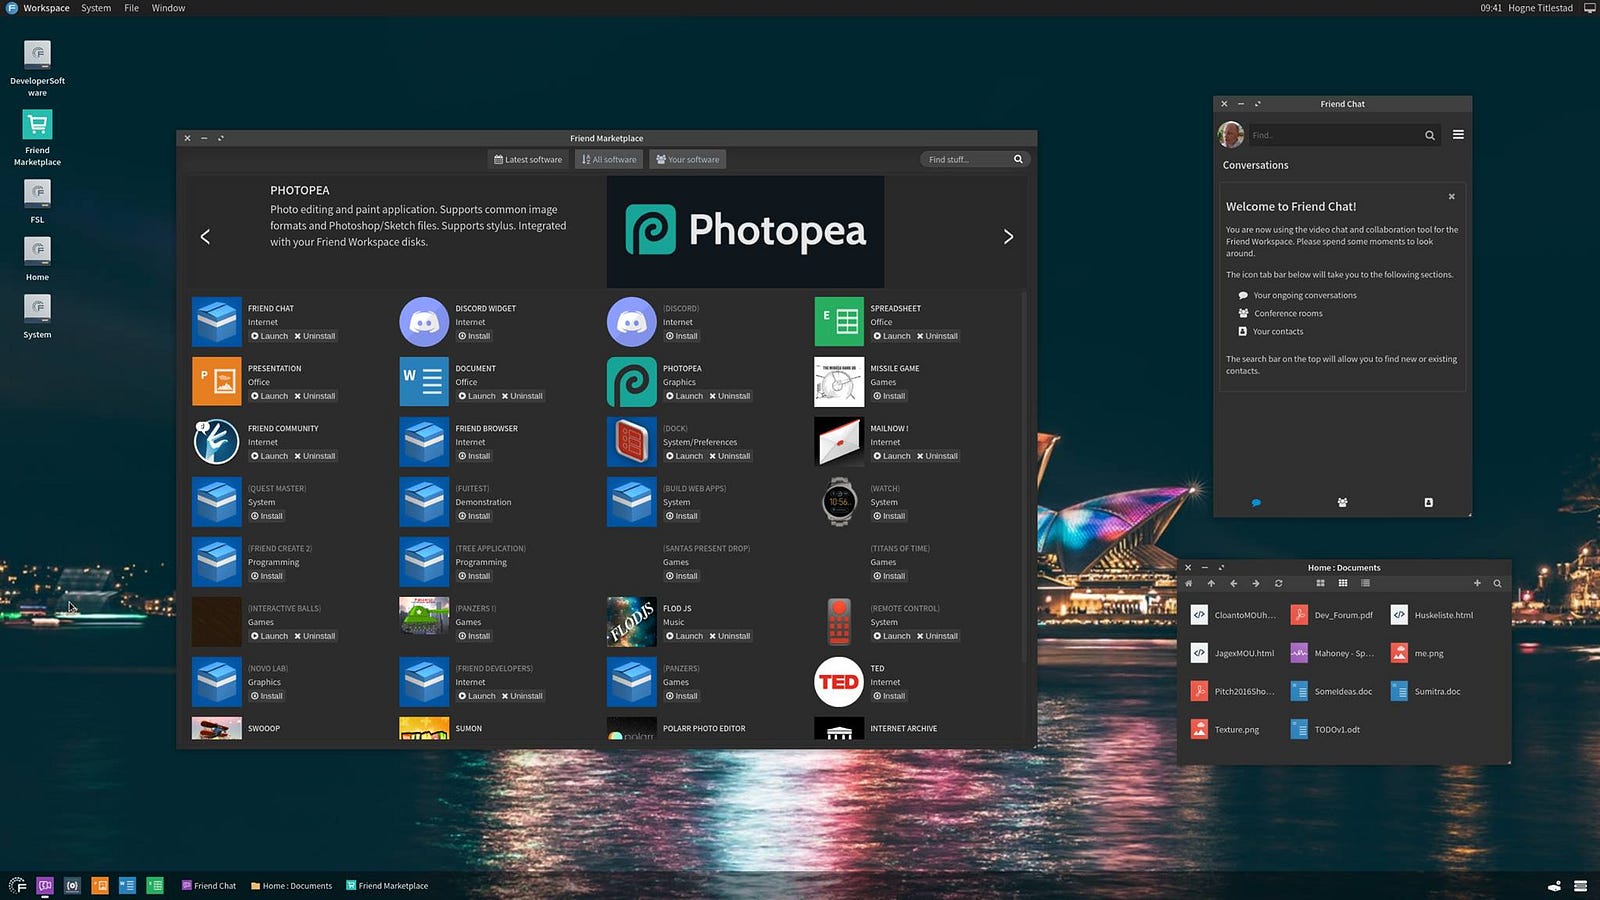
Task: Click the Friend Community hand icon
Action: [x=217, y=442]
